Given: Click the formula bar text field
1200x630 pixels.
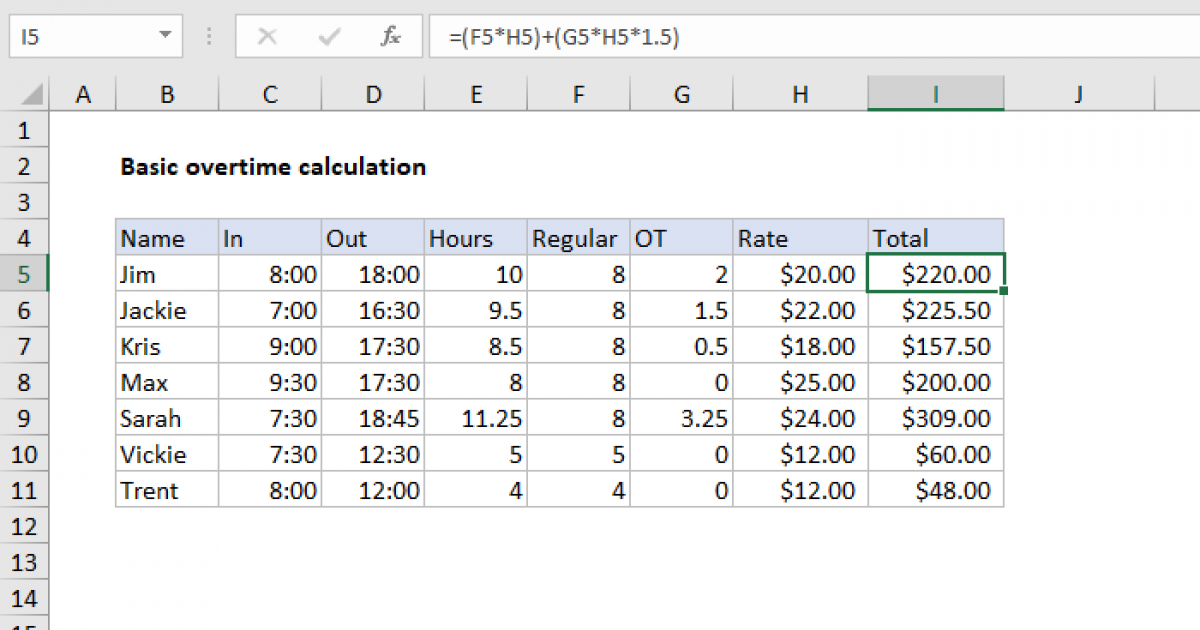Looking at the screenshot, I should tap(800, 37).
